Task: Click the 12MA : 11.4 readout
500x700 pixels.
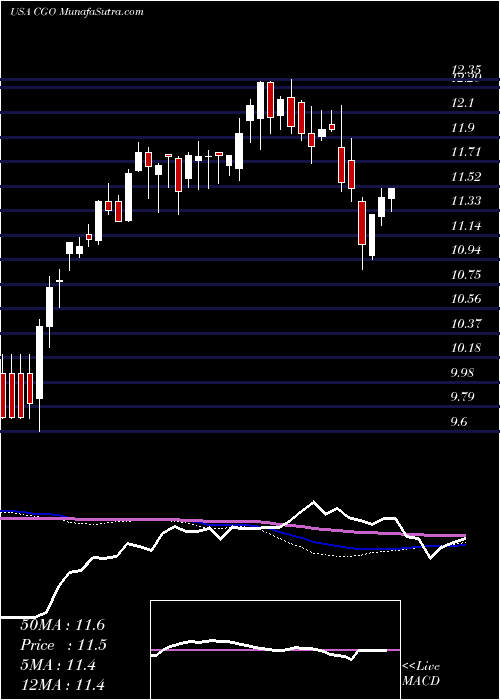Action: tap(62, 685)
